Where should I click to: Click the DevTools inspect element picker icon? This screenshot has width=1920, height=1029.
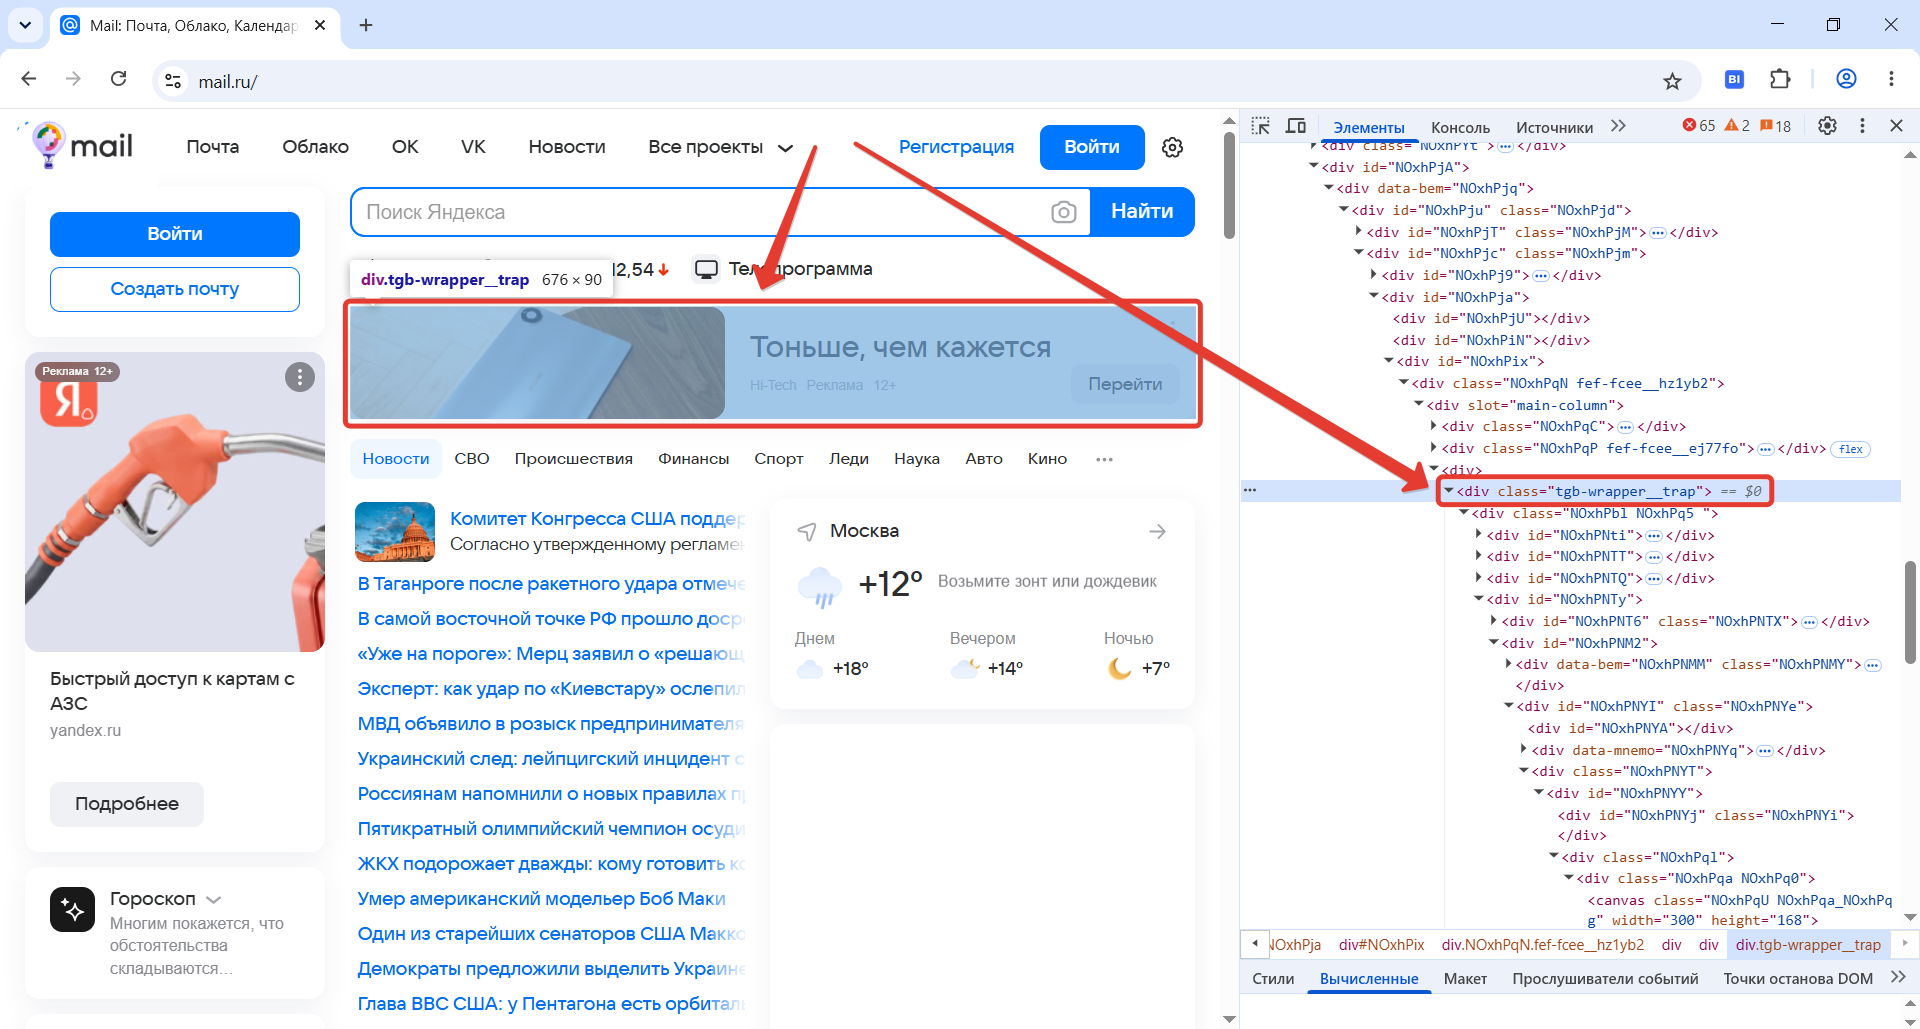[x=1260, y=126]
